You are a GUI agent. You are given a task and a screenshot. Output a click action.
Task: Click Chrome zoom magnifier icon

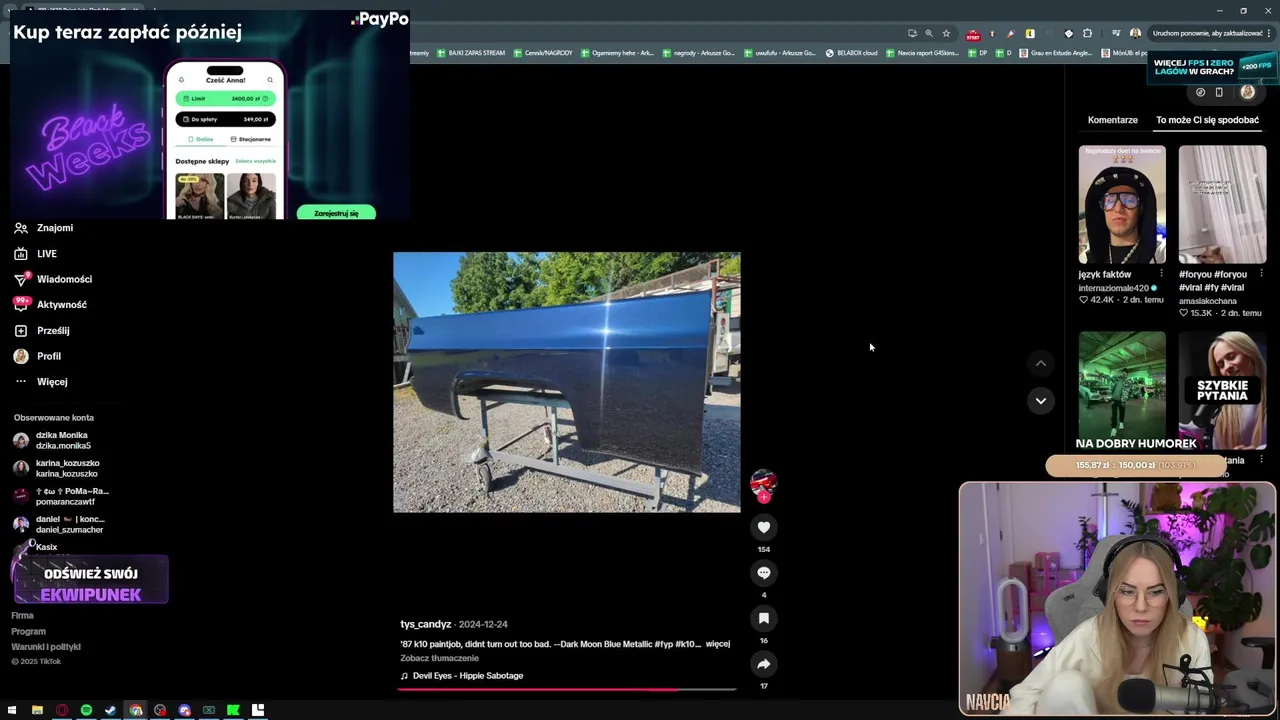click(929, 33)
